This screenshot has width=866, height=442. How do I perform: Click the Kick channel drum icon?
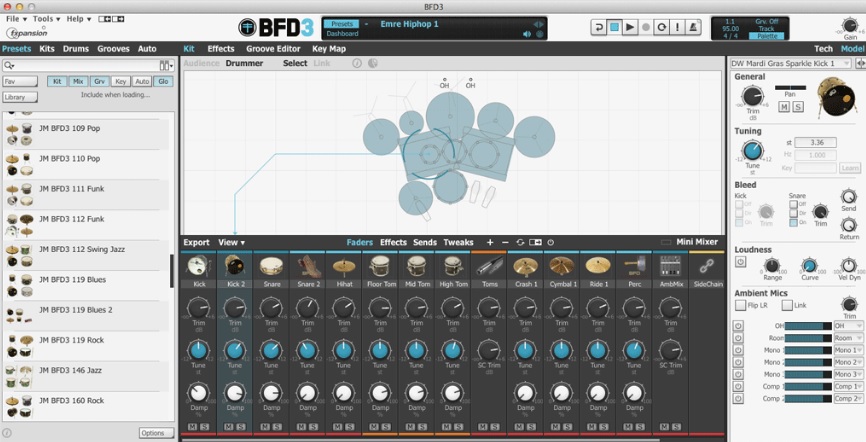click(x=199, y=266)
